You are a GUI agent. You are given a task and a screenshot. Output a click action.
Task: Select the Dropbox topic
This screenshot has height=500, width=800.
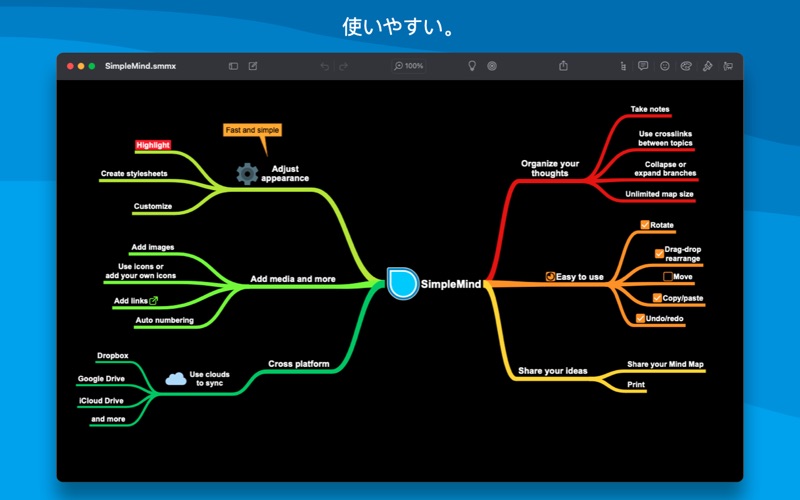[113, 356]
